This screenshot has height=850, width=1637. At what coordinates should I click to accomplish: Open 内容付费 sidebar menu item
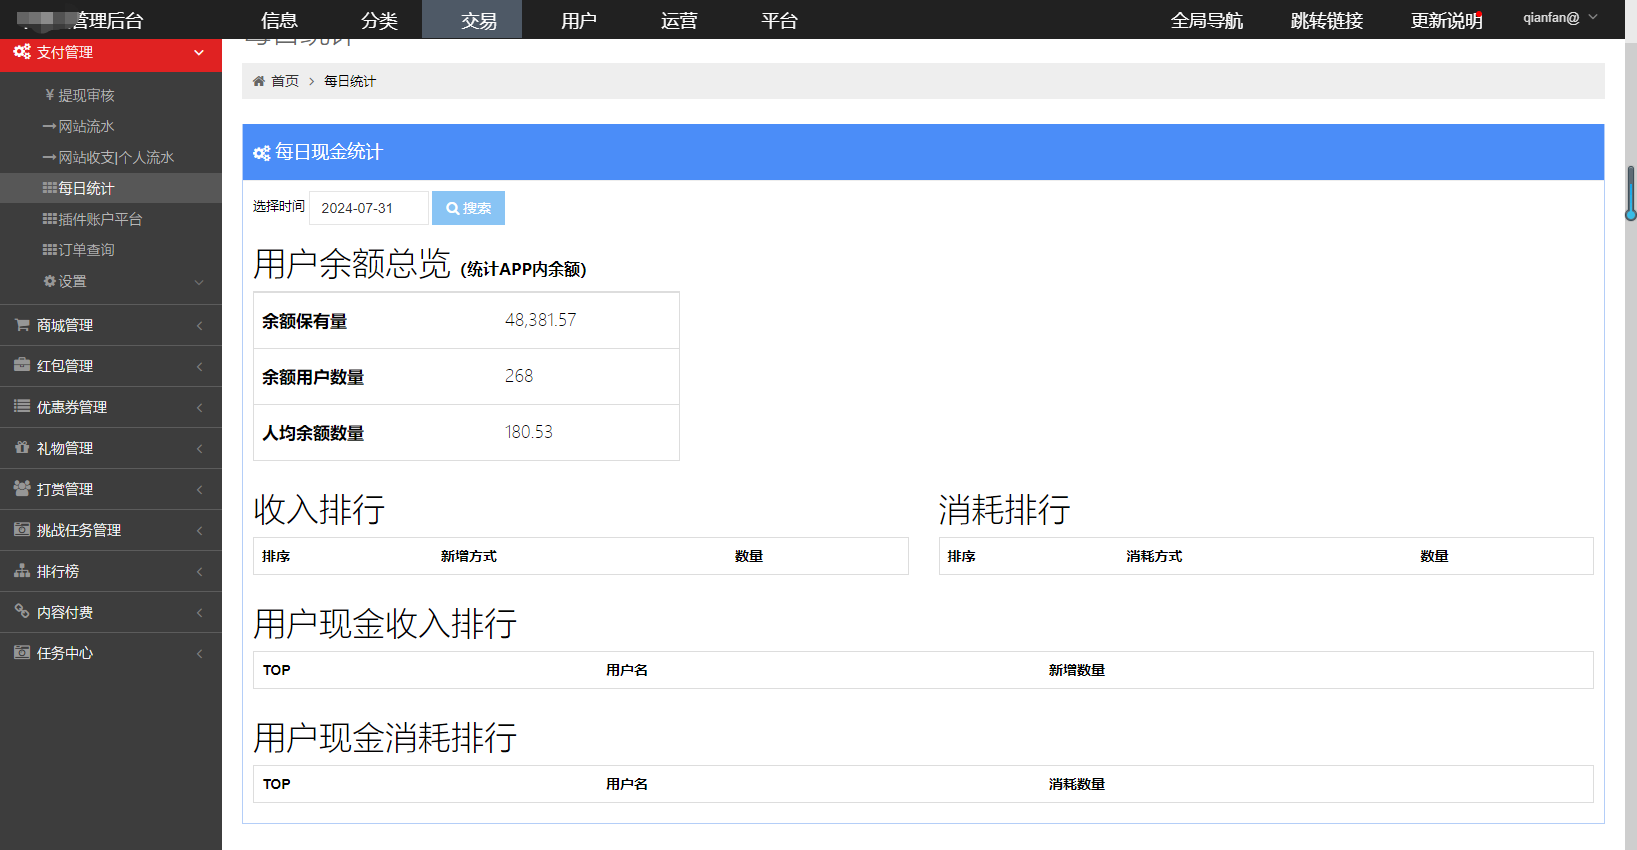coord(110,612)
